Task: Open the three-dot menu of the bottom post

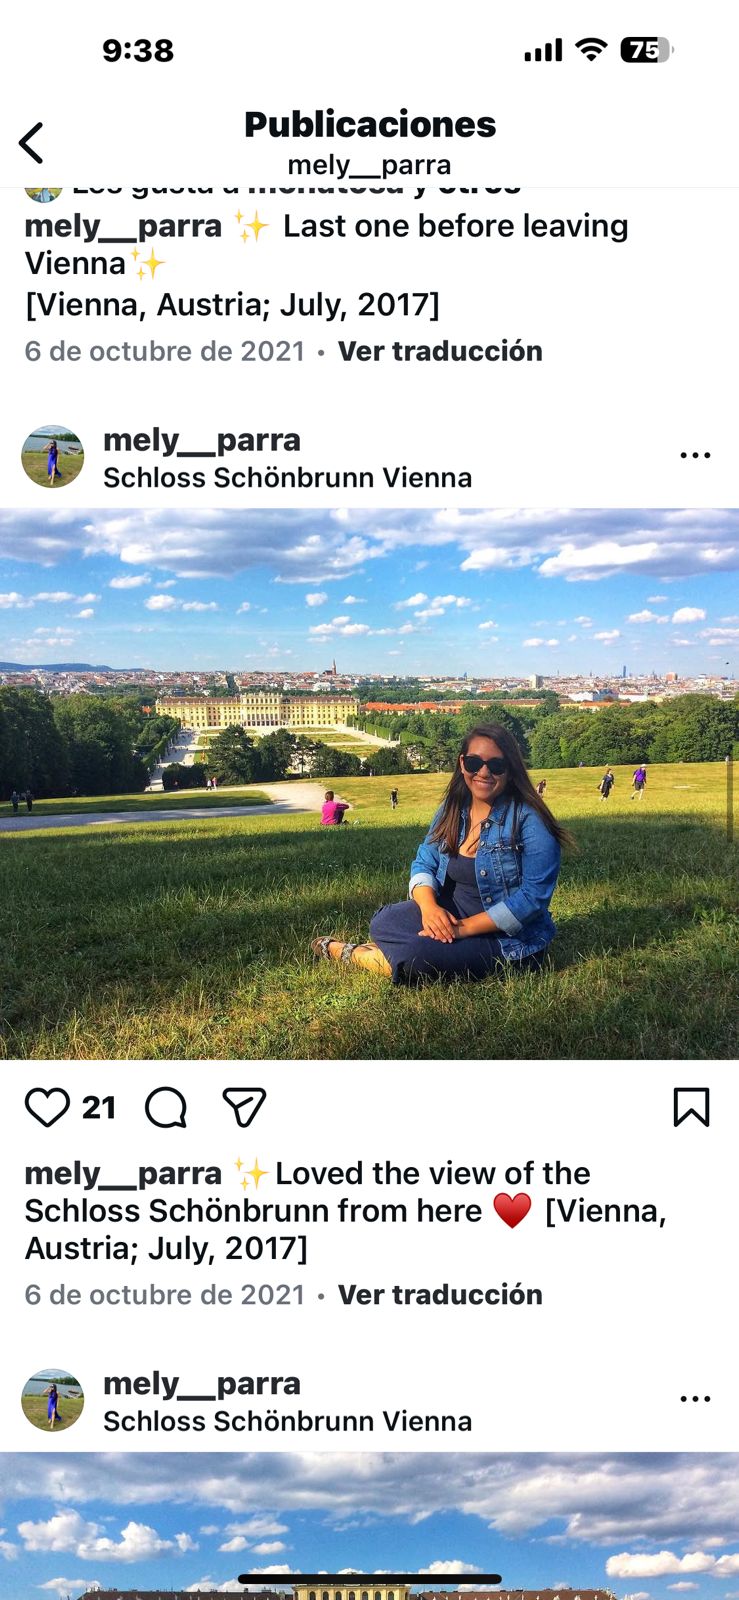Action: (x=695, y=1399)
